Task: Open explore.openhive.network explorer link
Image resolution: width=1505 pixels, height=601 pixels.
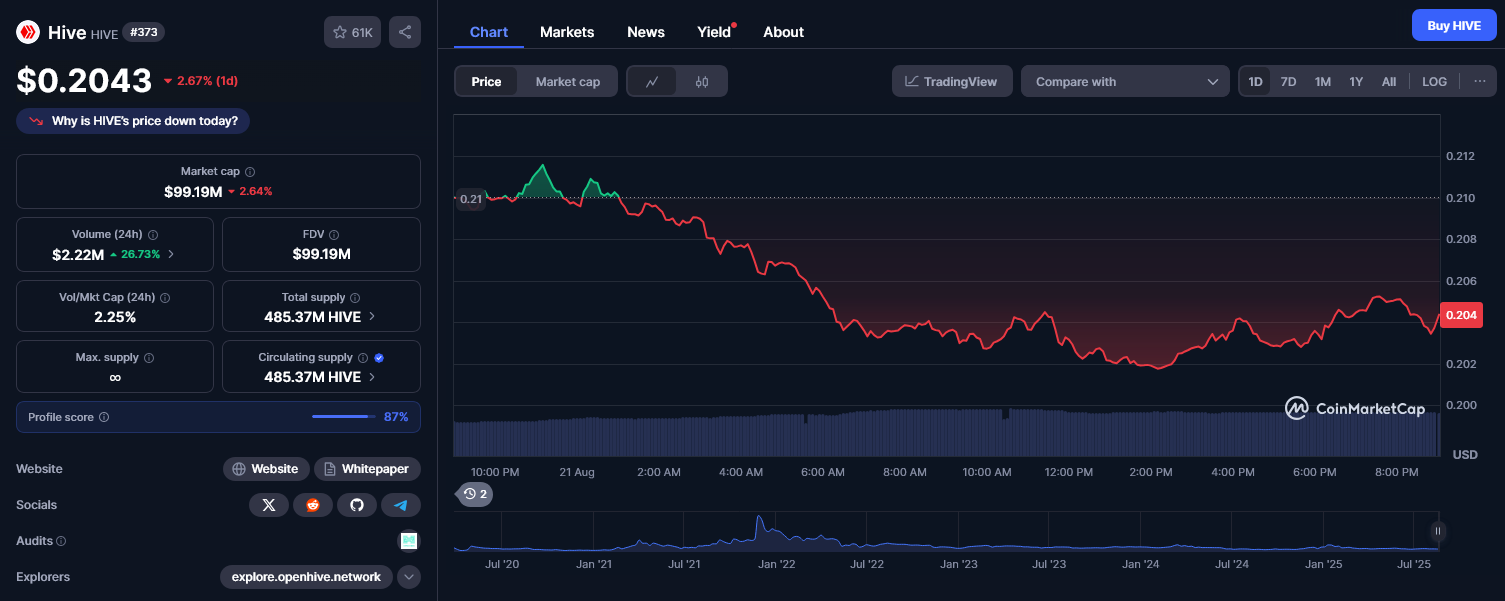Action: 306,577
